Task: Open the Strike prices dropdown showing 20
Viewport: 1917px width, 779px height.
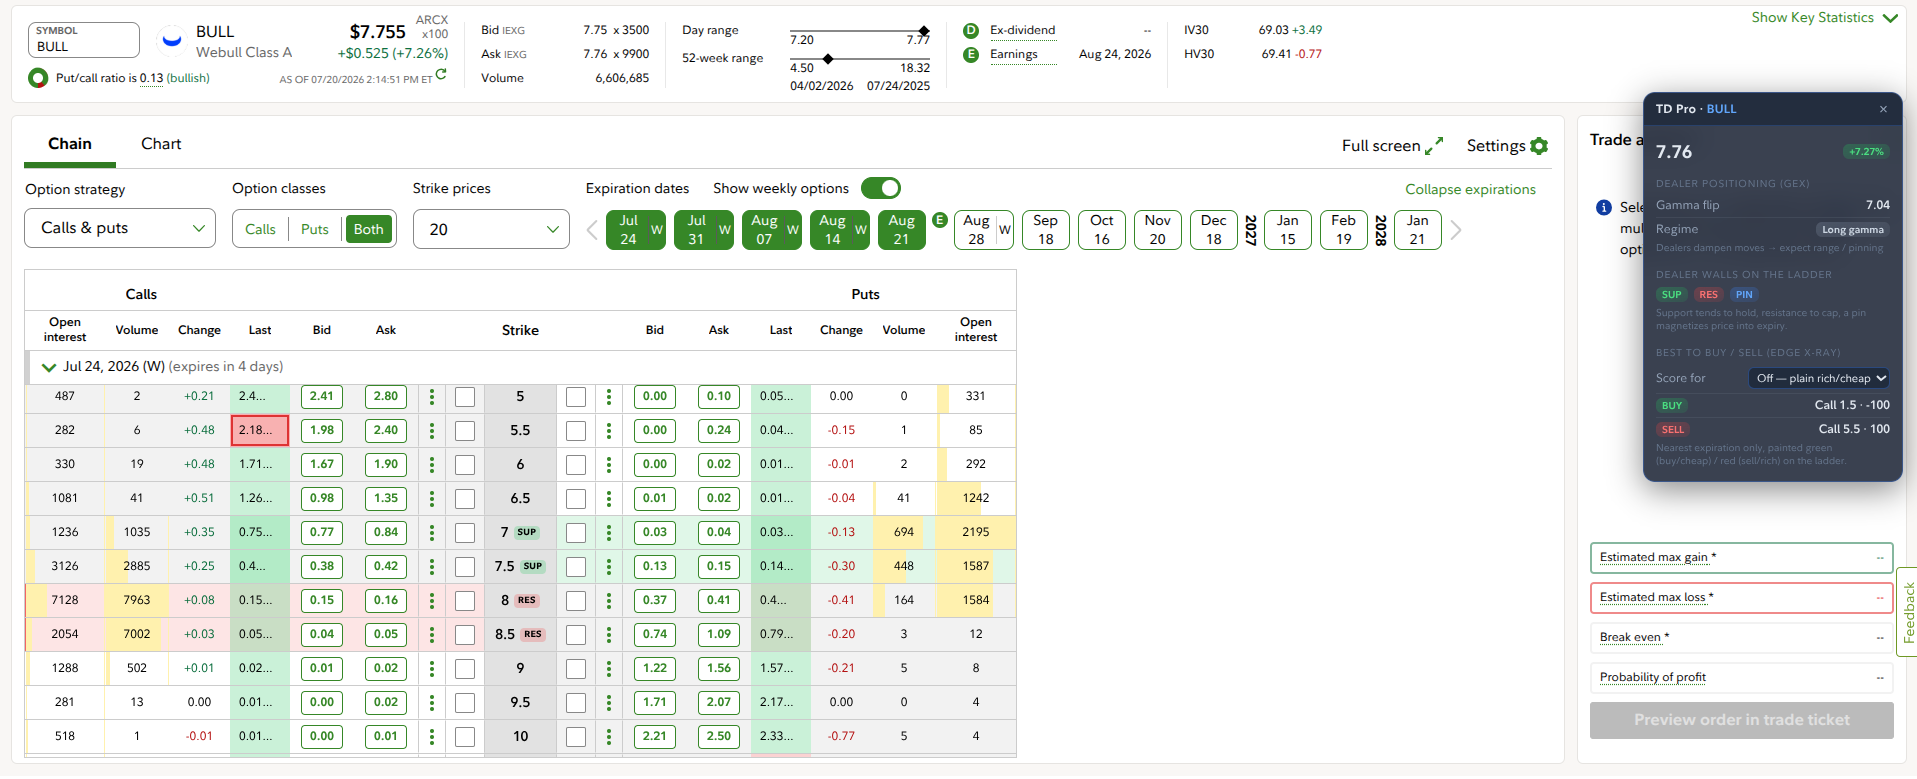Action: [x=491, y=230]
